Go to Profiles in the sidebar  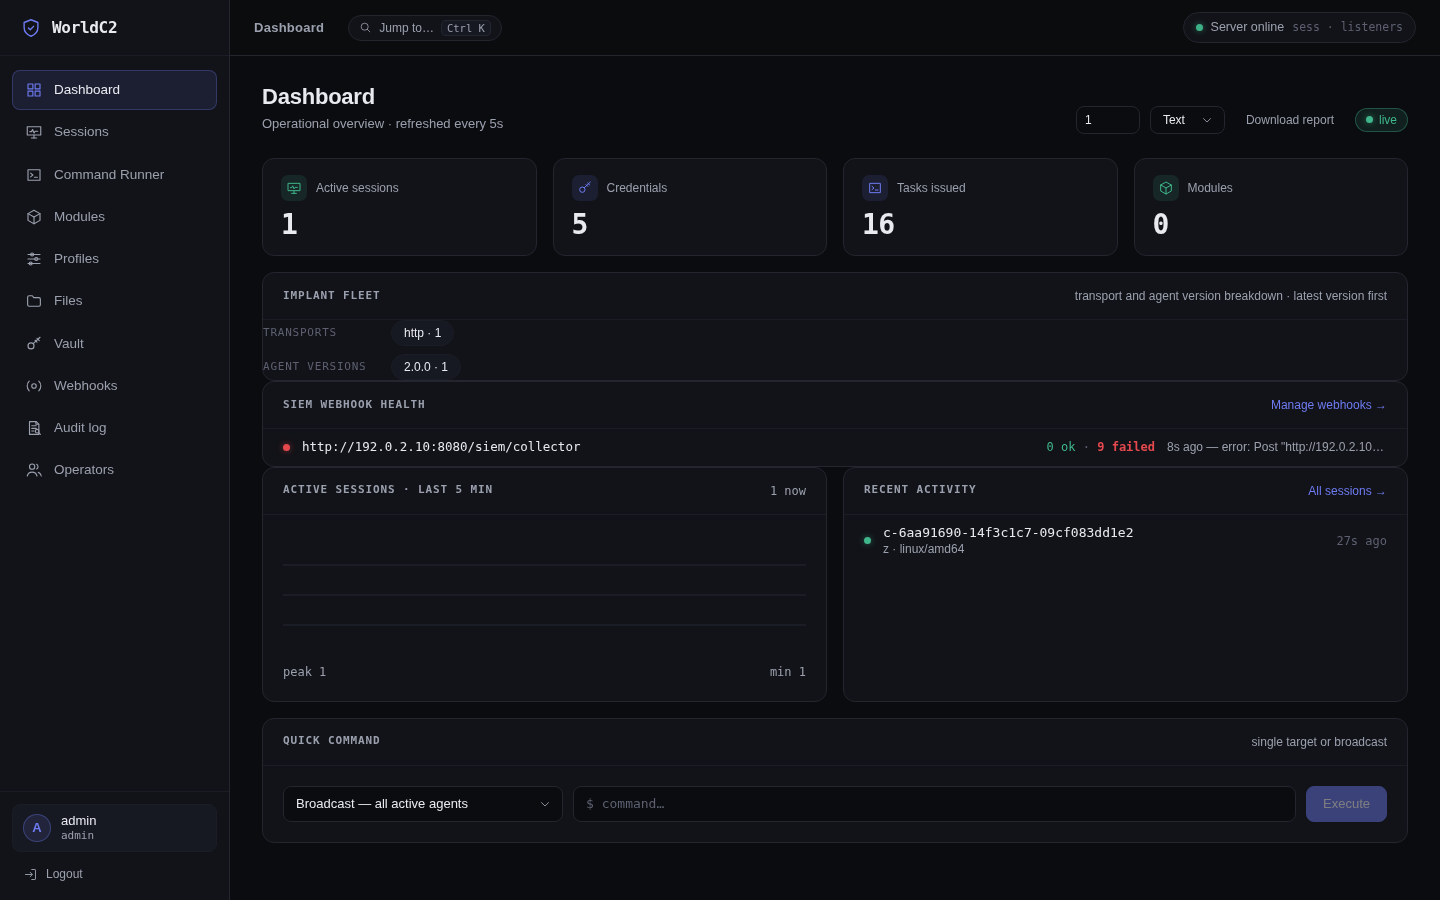click(114, 259)
